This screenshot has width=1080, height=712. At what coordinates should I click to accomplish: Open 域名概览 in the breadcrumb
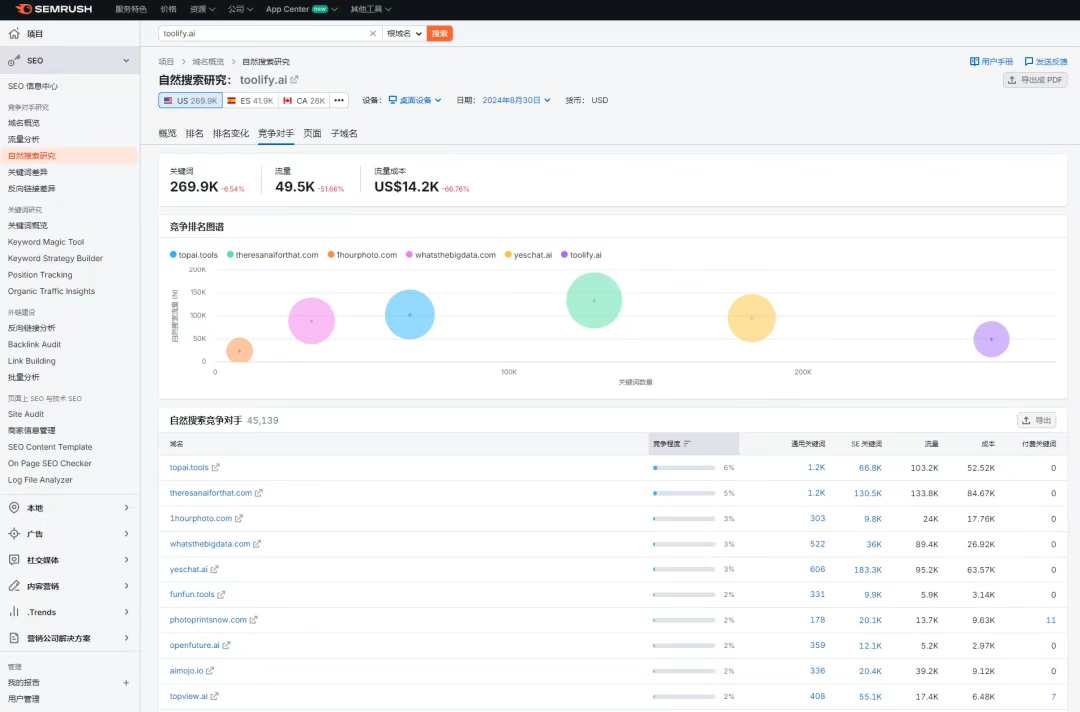tap(208, 61)
